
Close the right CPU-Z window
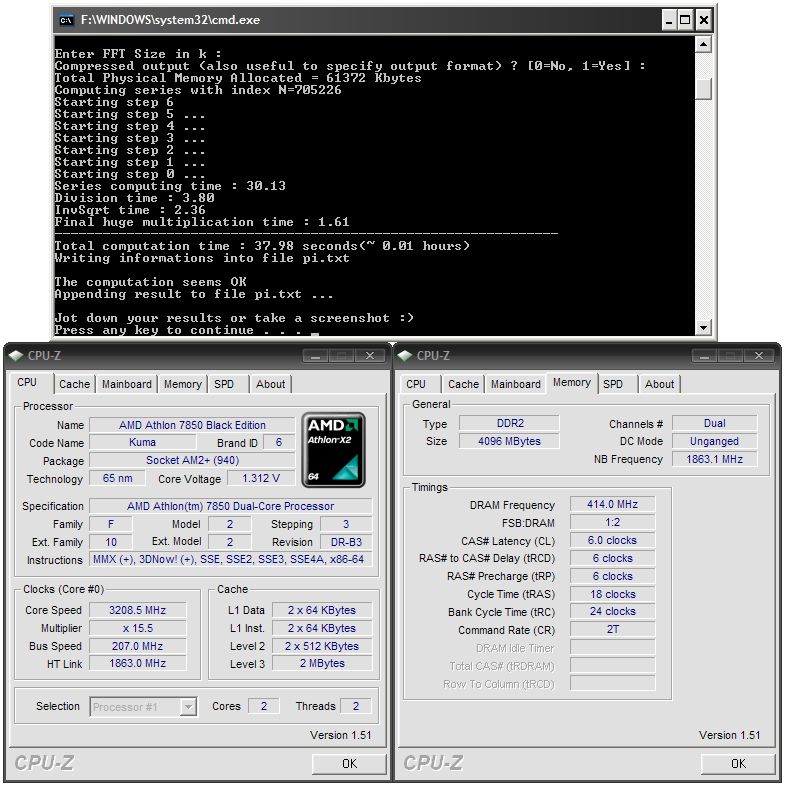[759, 356]
